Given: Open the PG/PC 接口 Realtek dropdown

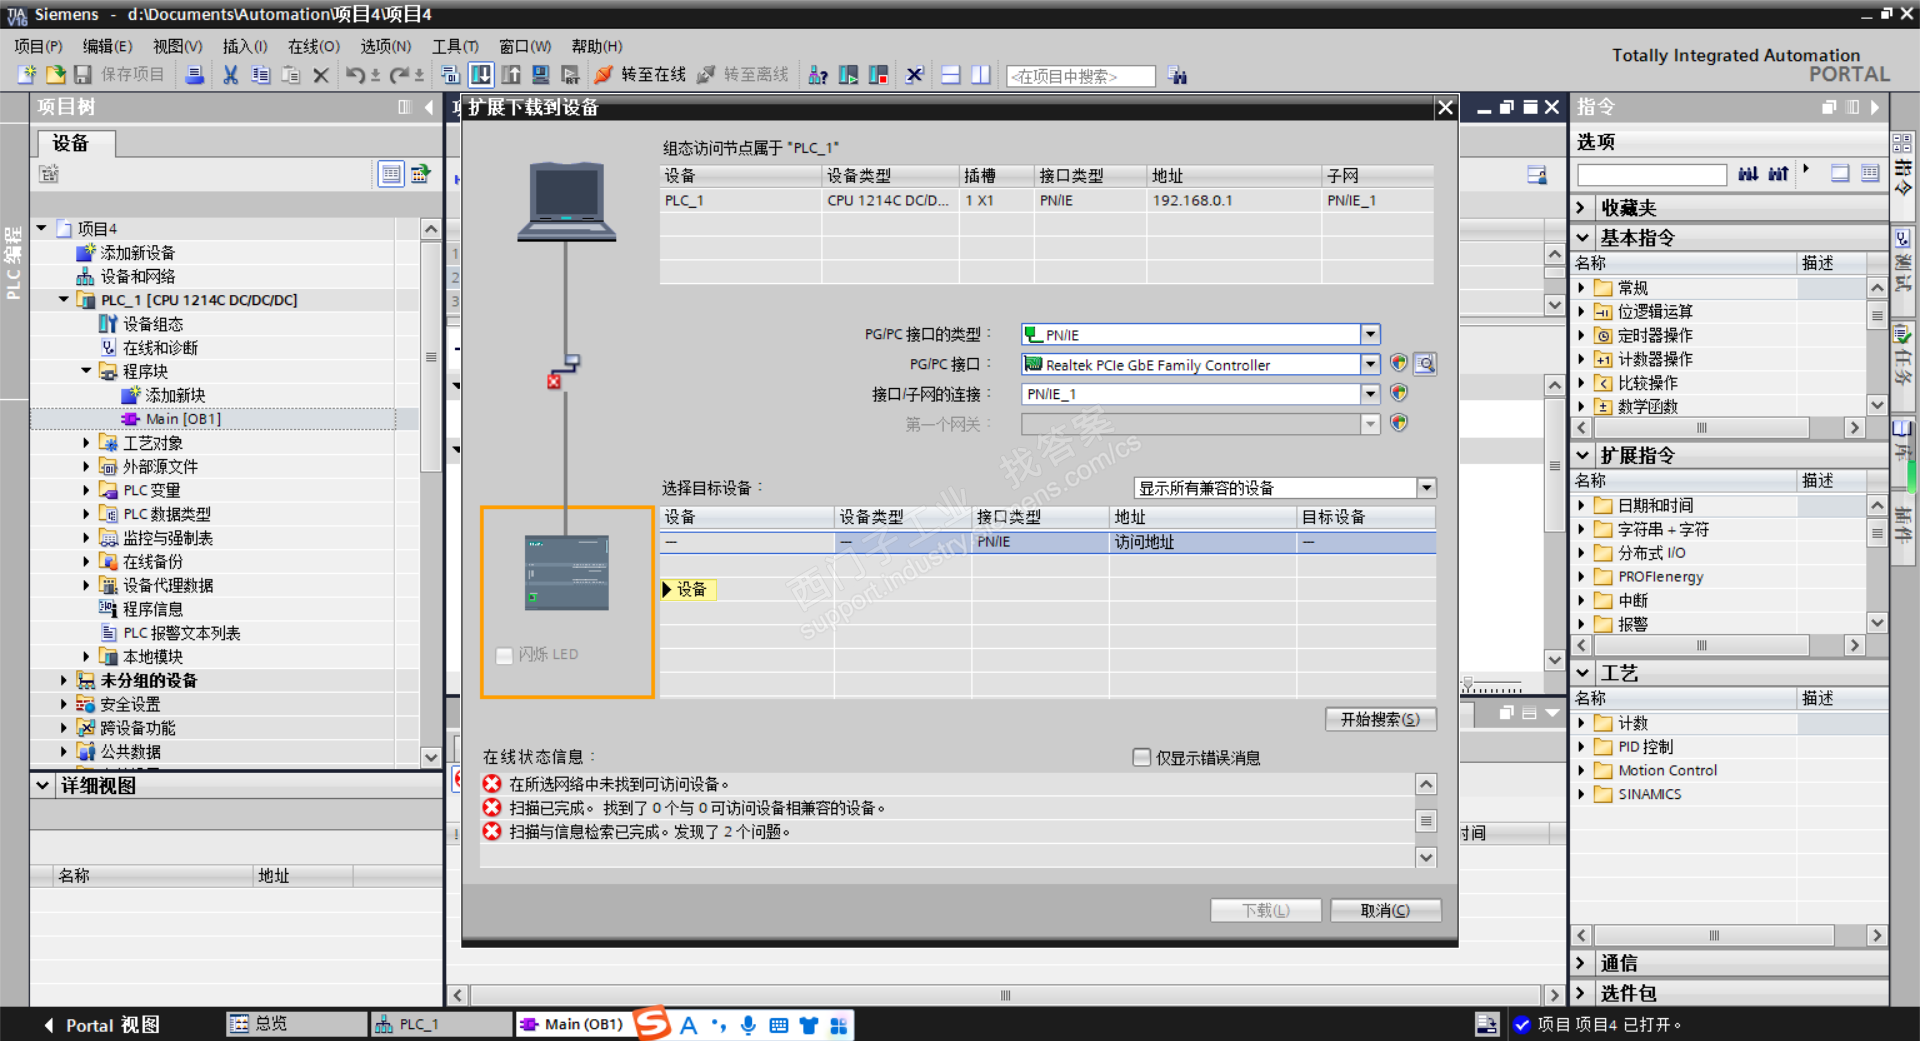Looking at the screenshot, I should pos(1370,364).
